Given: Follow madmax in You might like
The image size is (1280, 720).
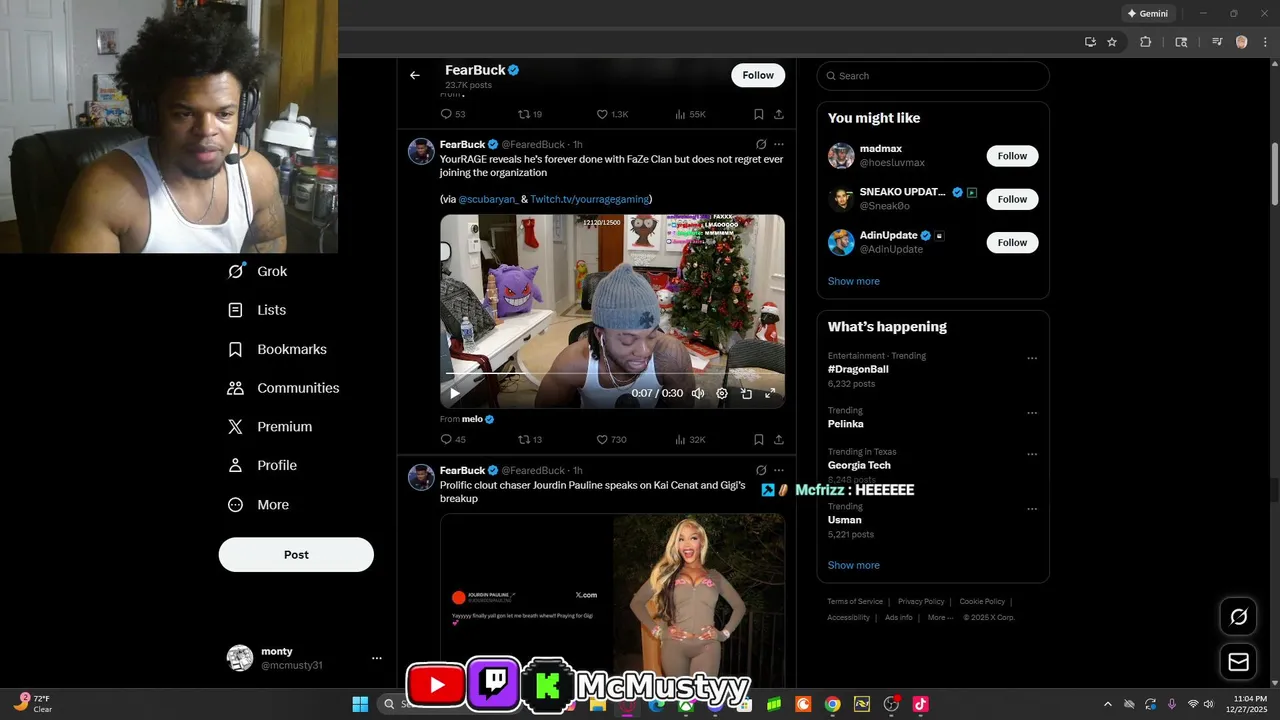Looking at the screenshot, I should [x=1012, y=156].
